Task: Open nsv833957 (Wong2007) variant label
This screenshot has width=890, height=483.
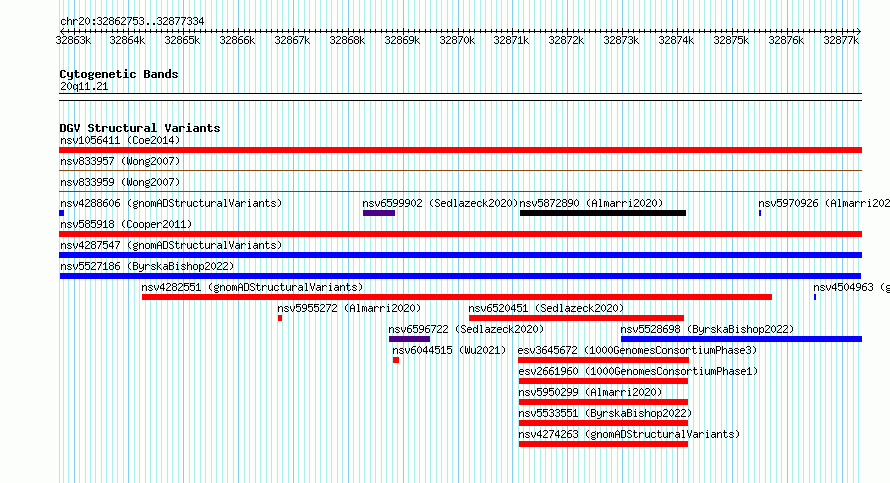Action: (120, 161)
